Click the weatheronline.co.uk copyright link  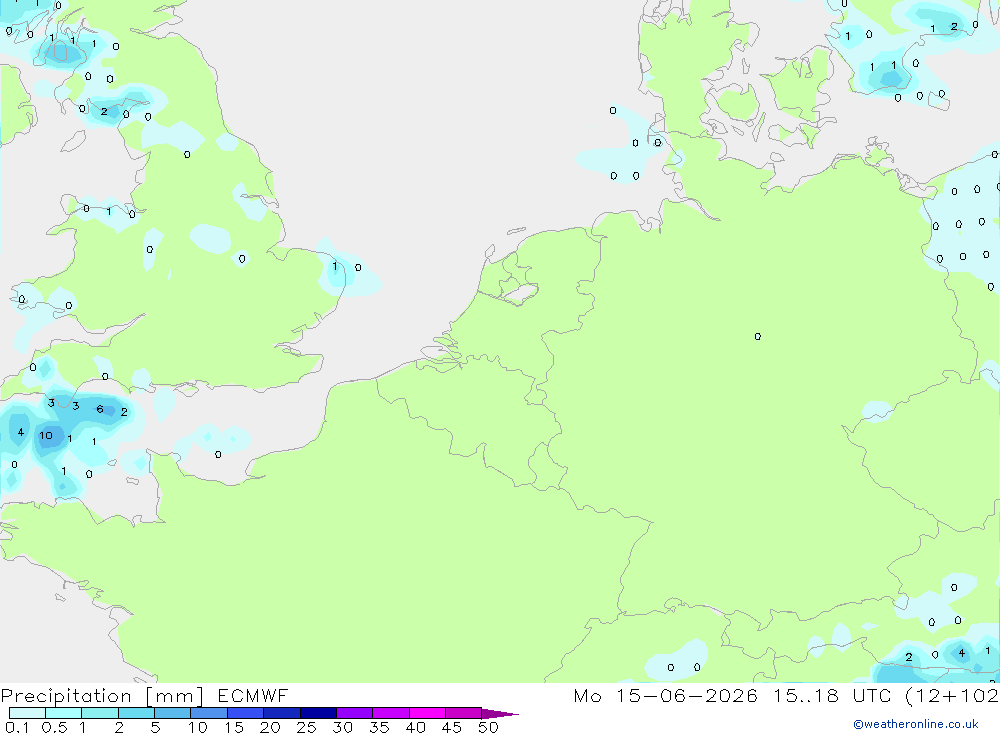(915, 724)
